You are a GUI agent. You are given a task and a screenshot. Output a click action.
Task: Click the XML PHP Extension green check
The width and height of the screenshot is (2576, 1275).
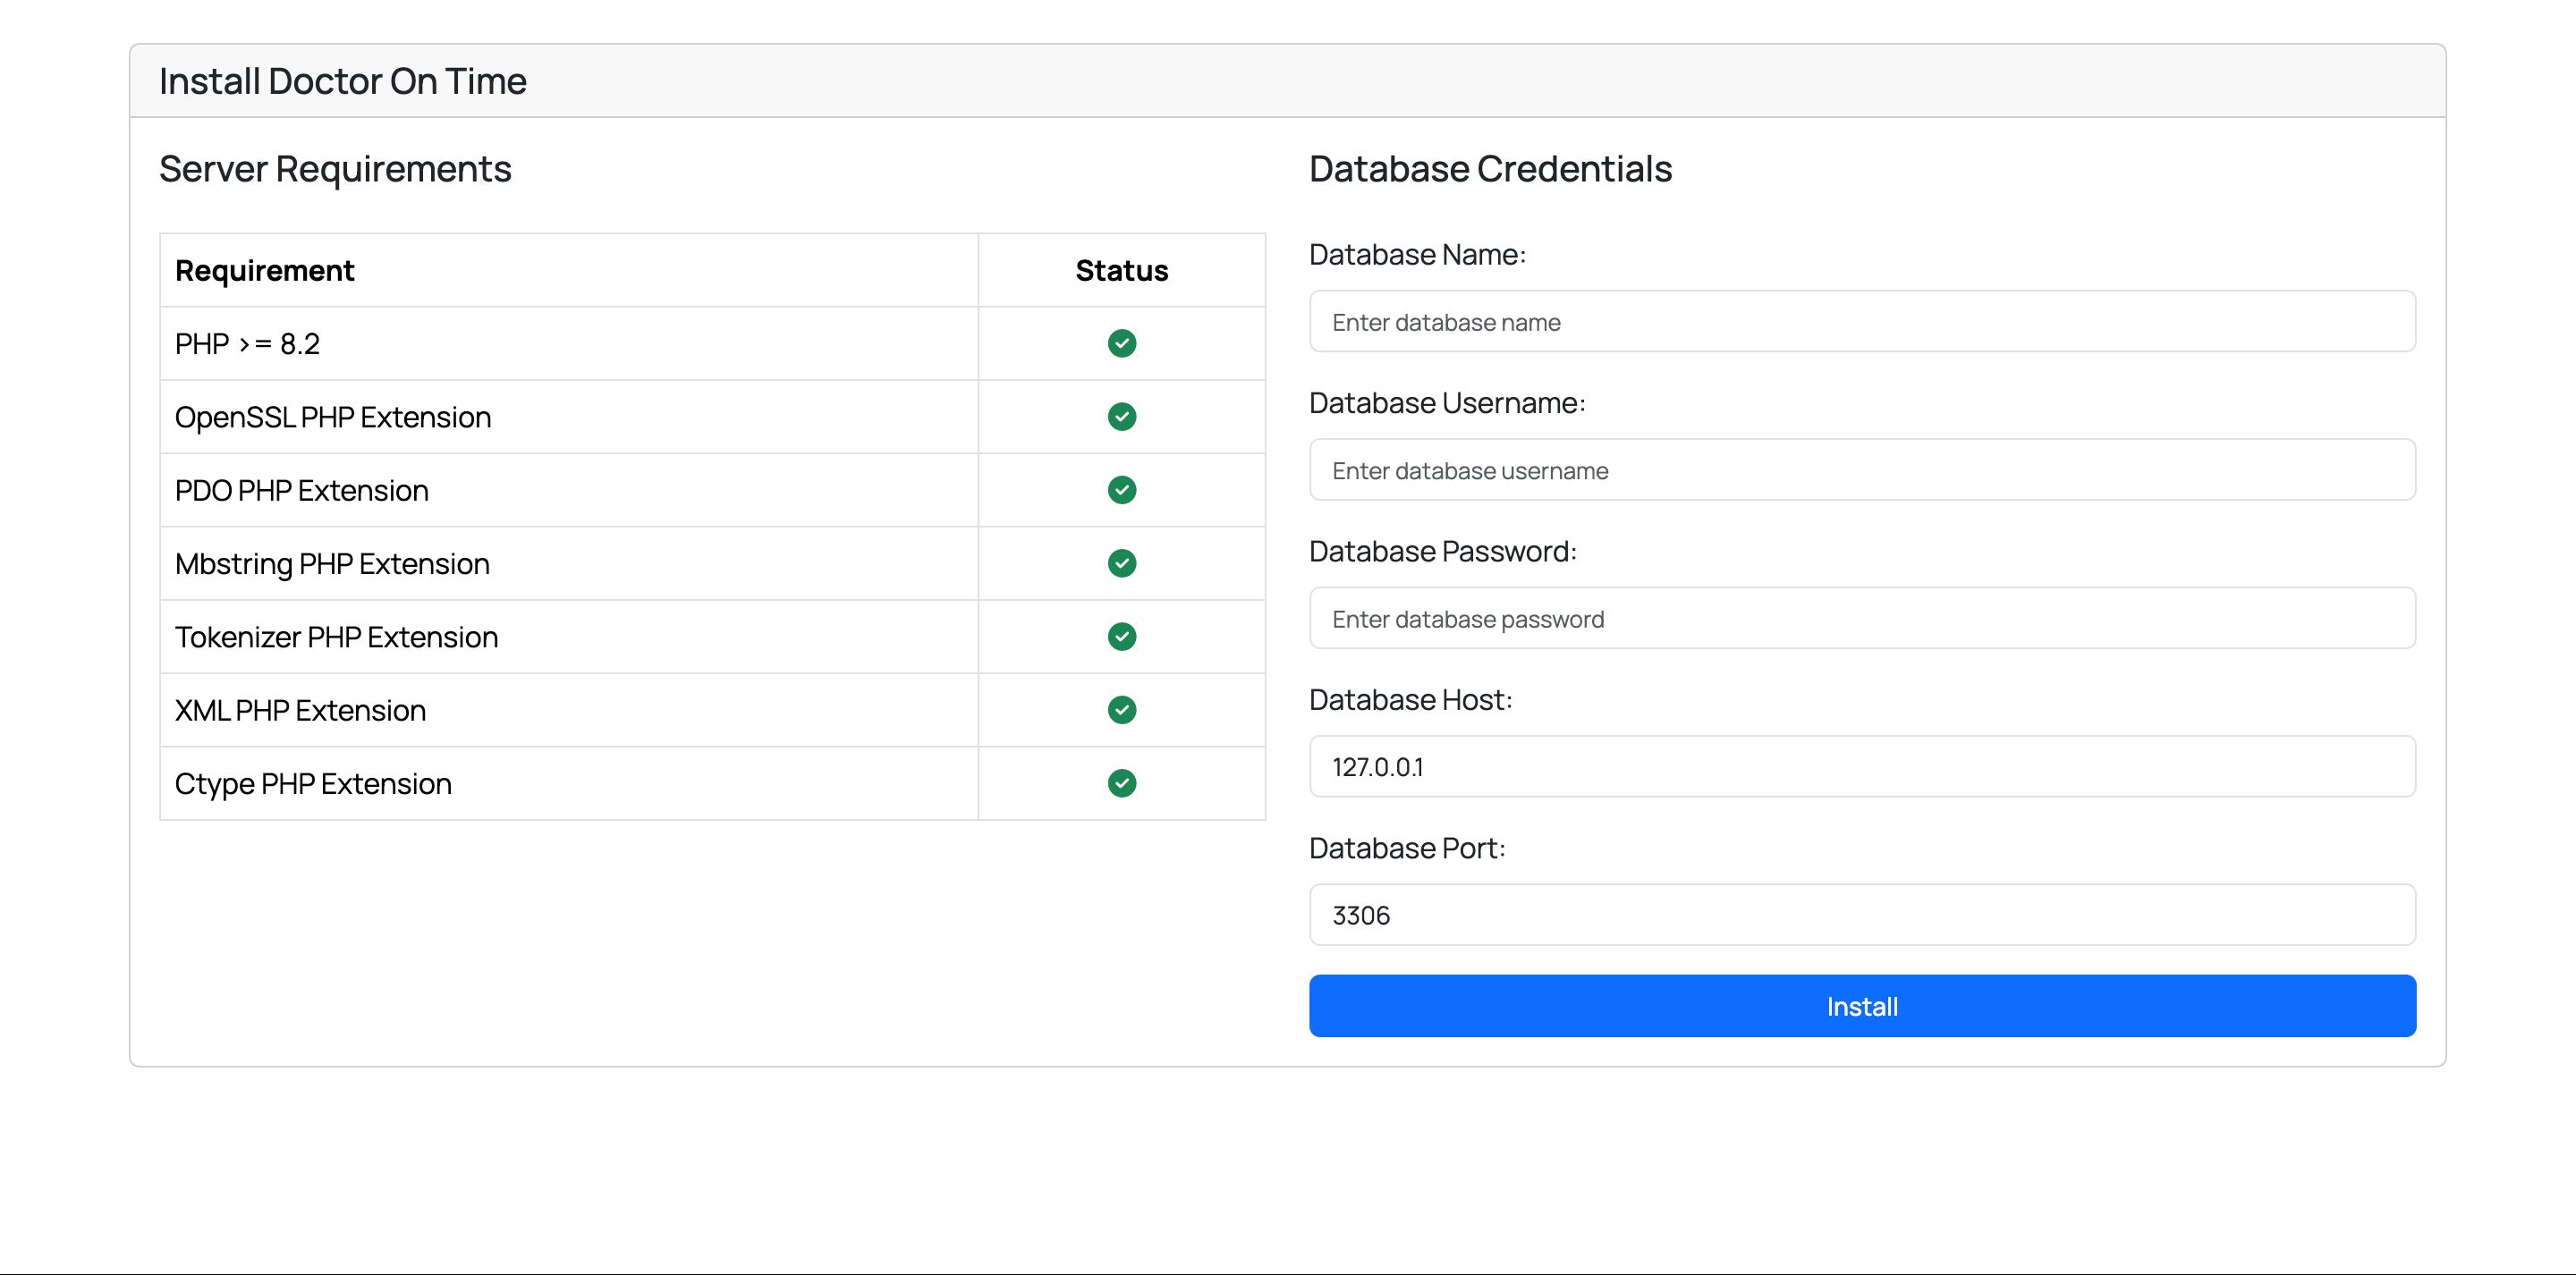pos(1121,710)
